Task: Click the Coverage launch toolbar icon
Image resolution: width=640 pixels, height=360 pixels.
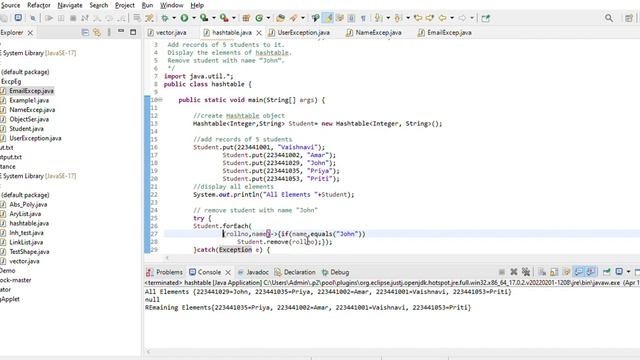Action: (203, 18)
